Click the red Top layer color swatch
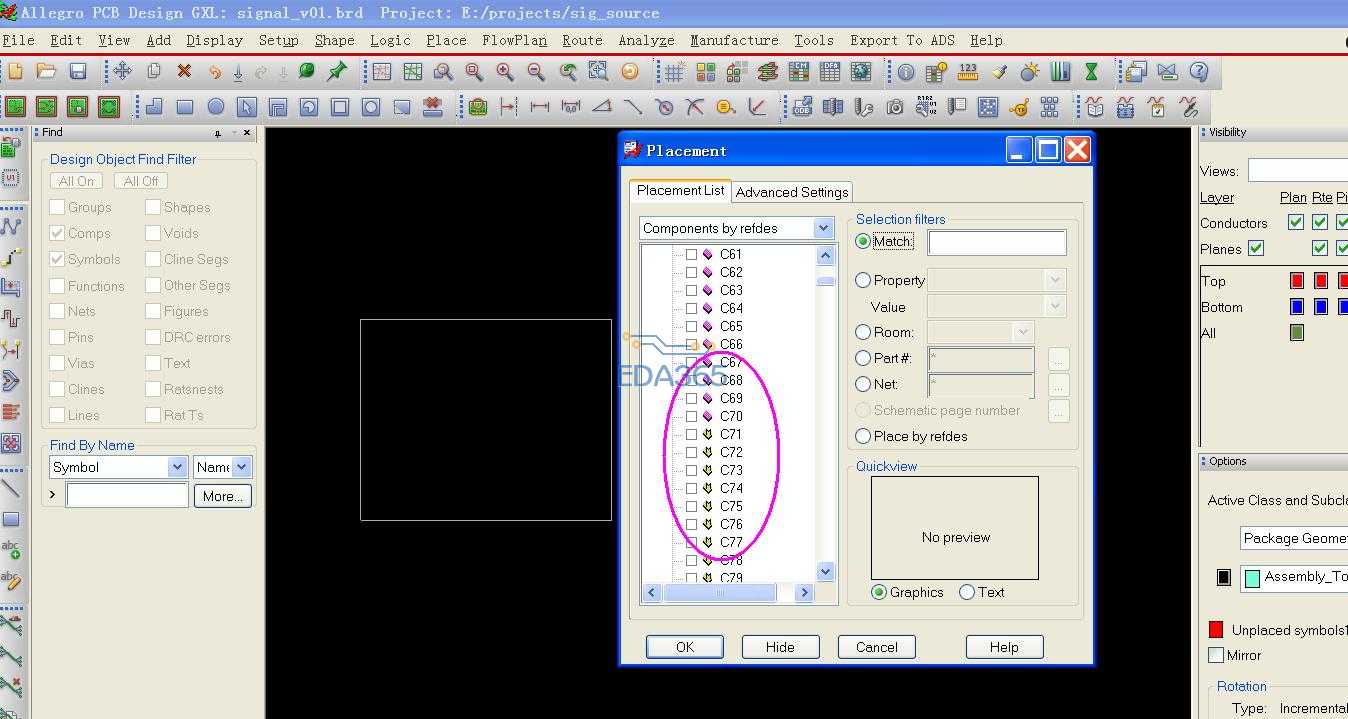 1297,281
